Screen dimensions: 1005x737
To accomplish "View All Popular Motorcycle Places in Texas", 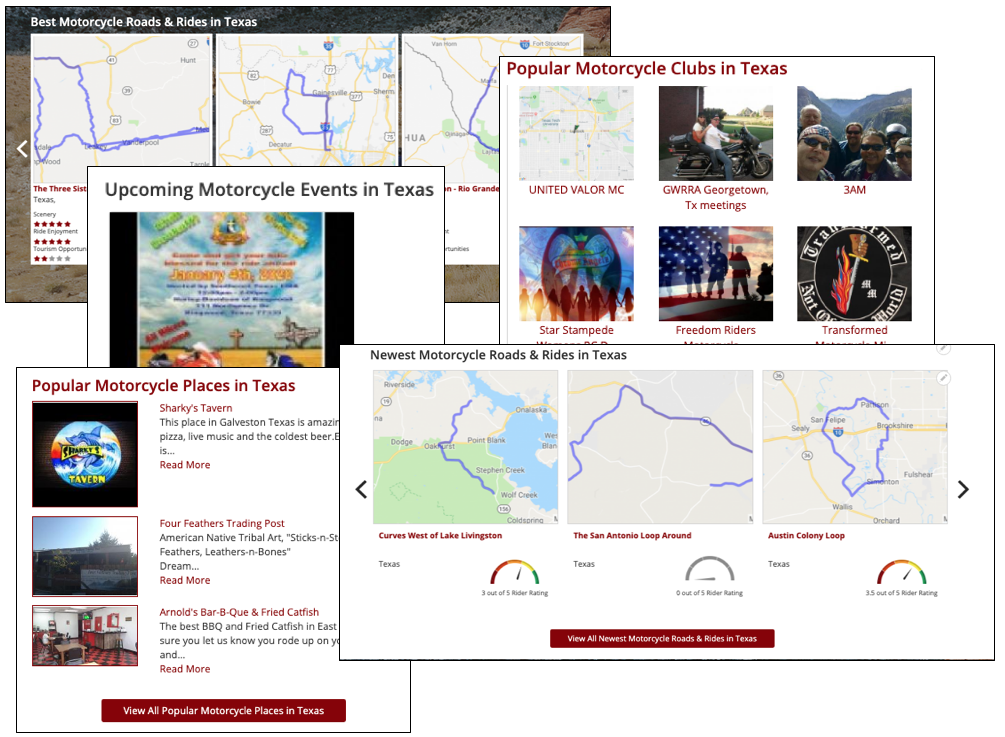I will (x=222, y=711).
